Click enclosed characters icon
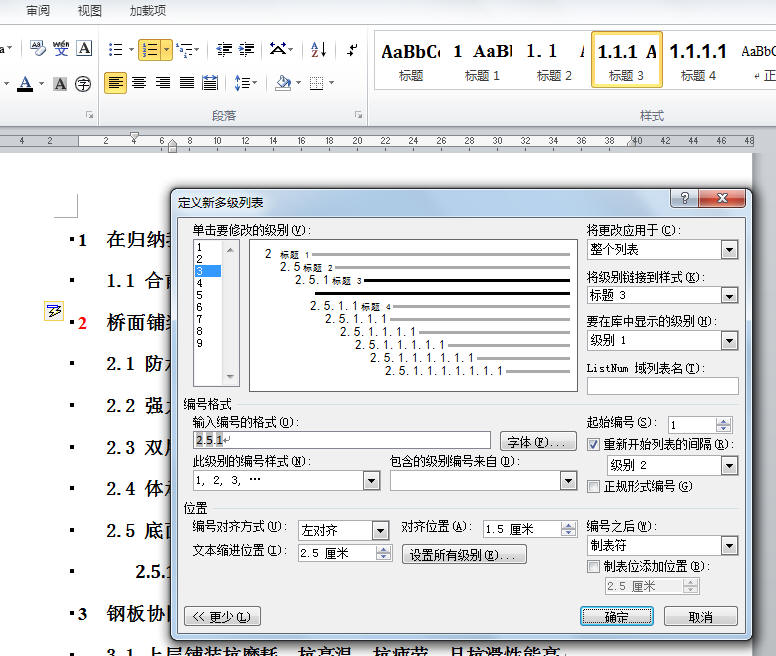The image size is (776, 656). click(x=83, y=84)
